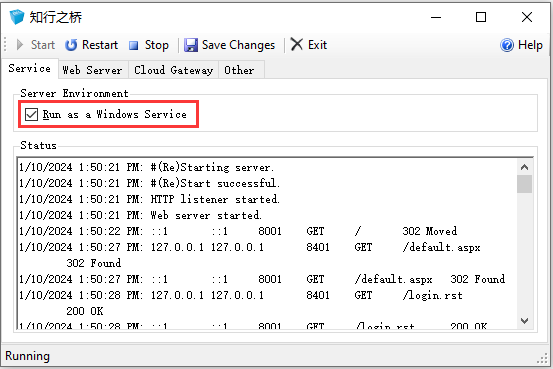The height and width of the screenshot is (369, 553).
Task: Click the Restart label in toolbar
Action: click(x=100, y=45)
